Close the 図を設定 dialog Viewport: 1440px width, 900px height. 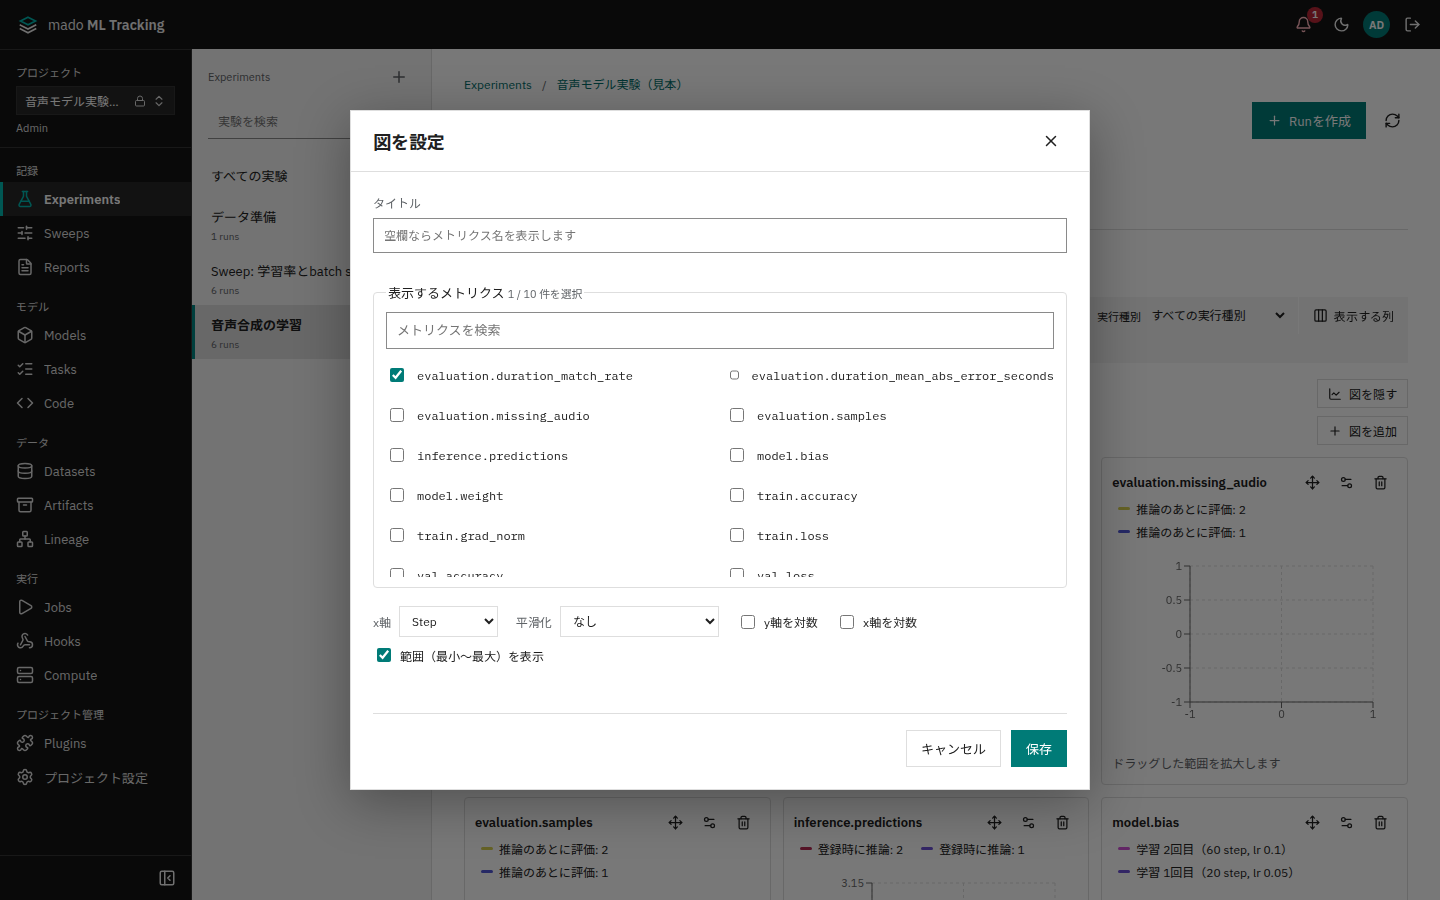coord(1051,141)
